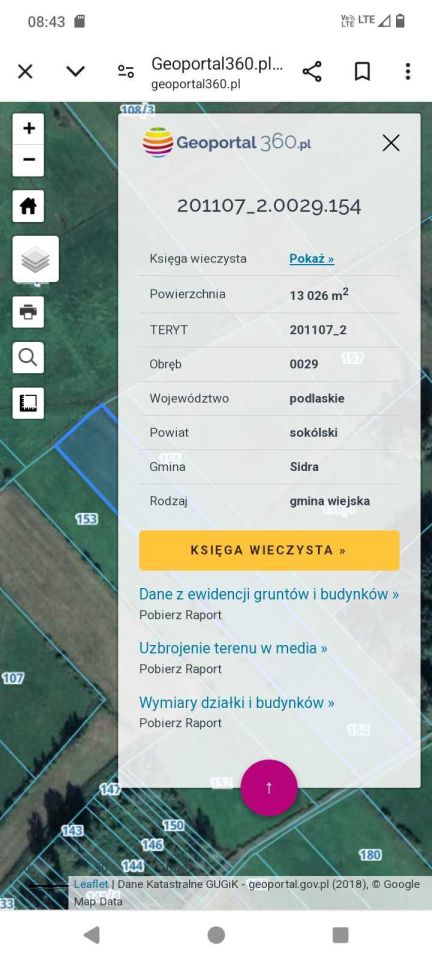
Task: Click parcel label 153 on the map
Action: pyautogui.click(x=87, y=519)
